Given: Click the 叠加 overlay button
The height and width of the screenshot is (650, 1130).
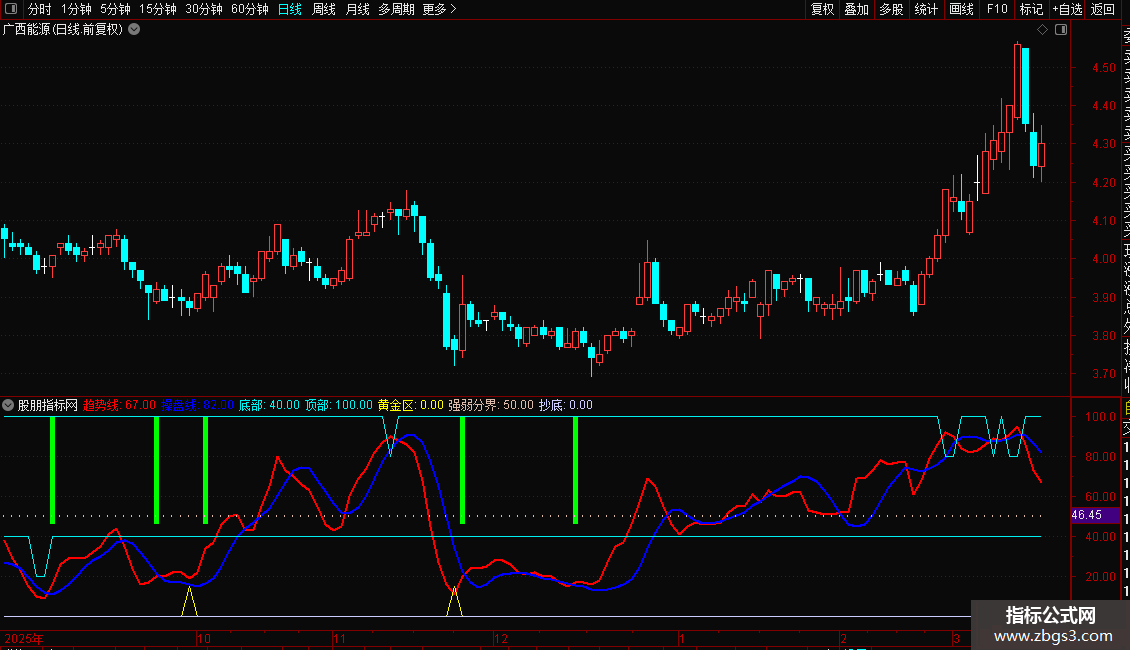Looking at the screenshot, I should (857, 9).
